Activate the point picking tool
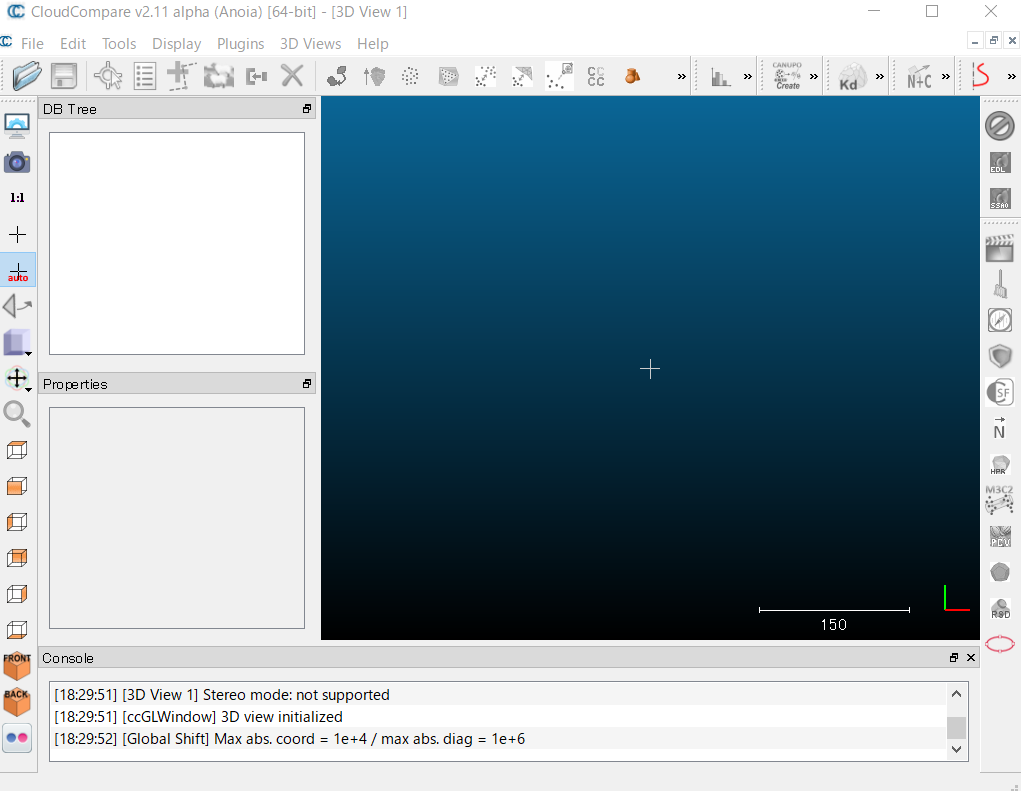Image resolution: width=1021 pixels, height=791 pixels. 108,76
